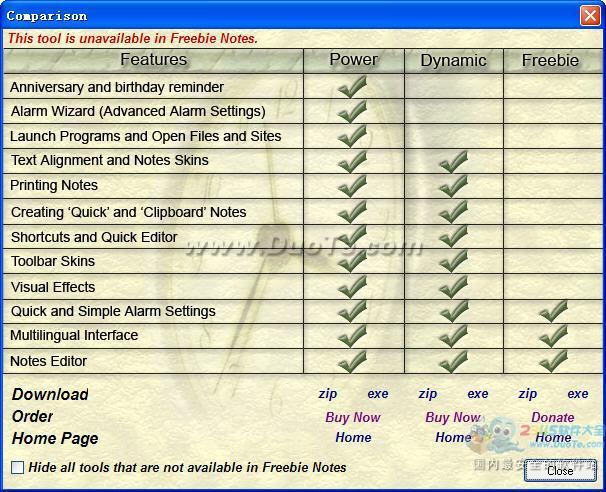Click Power checkmark for Anniversary and birthday reminder
Screen dimensions: 606x492
tap(352, 87)
